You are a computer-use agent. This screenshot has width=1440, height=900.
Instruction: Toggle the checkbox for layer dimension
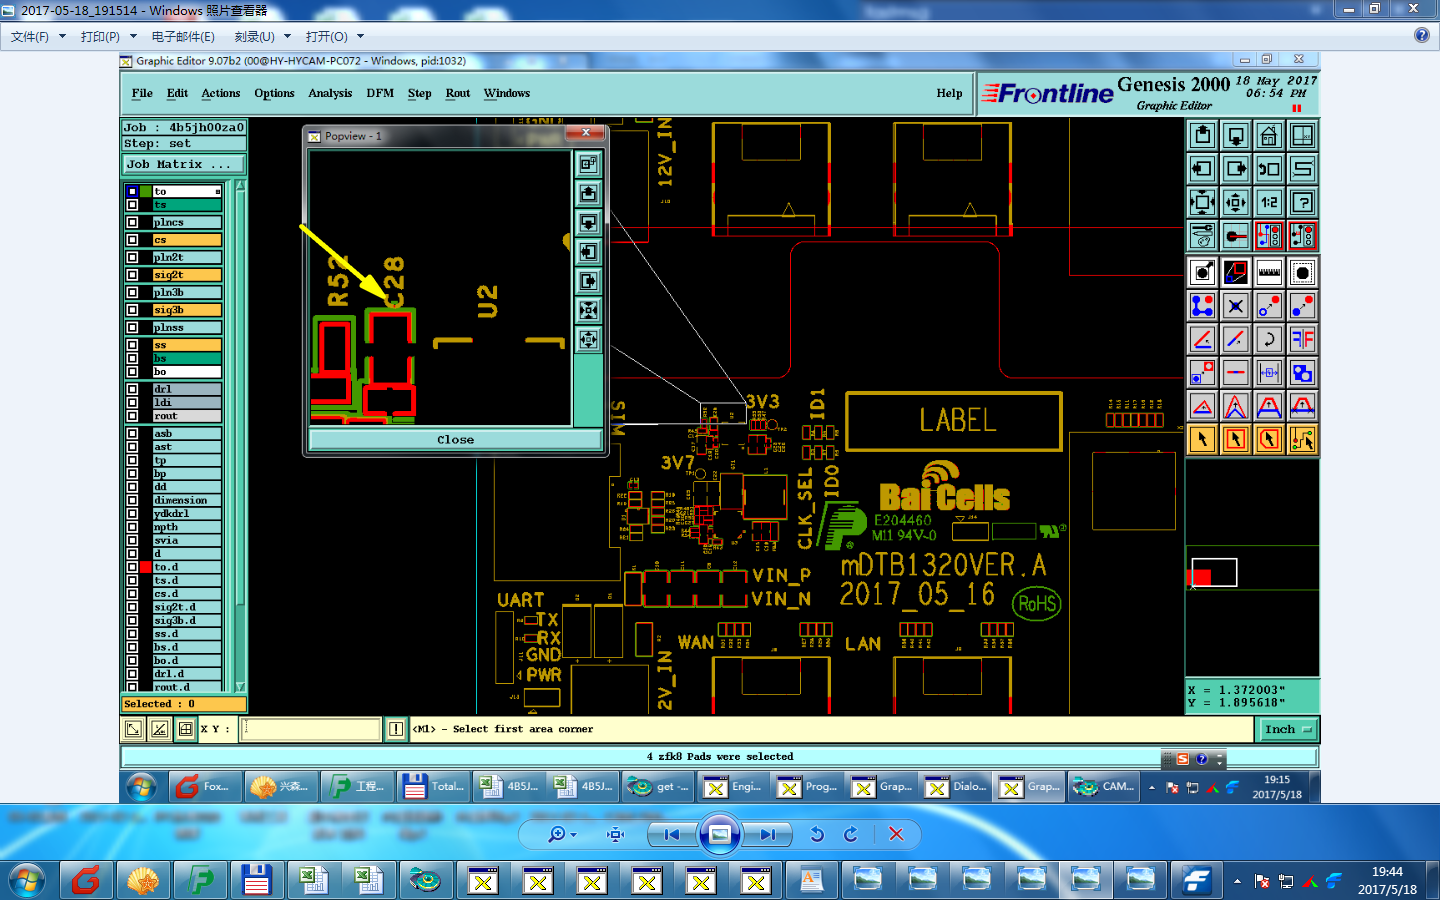[132, 500]
